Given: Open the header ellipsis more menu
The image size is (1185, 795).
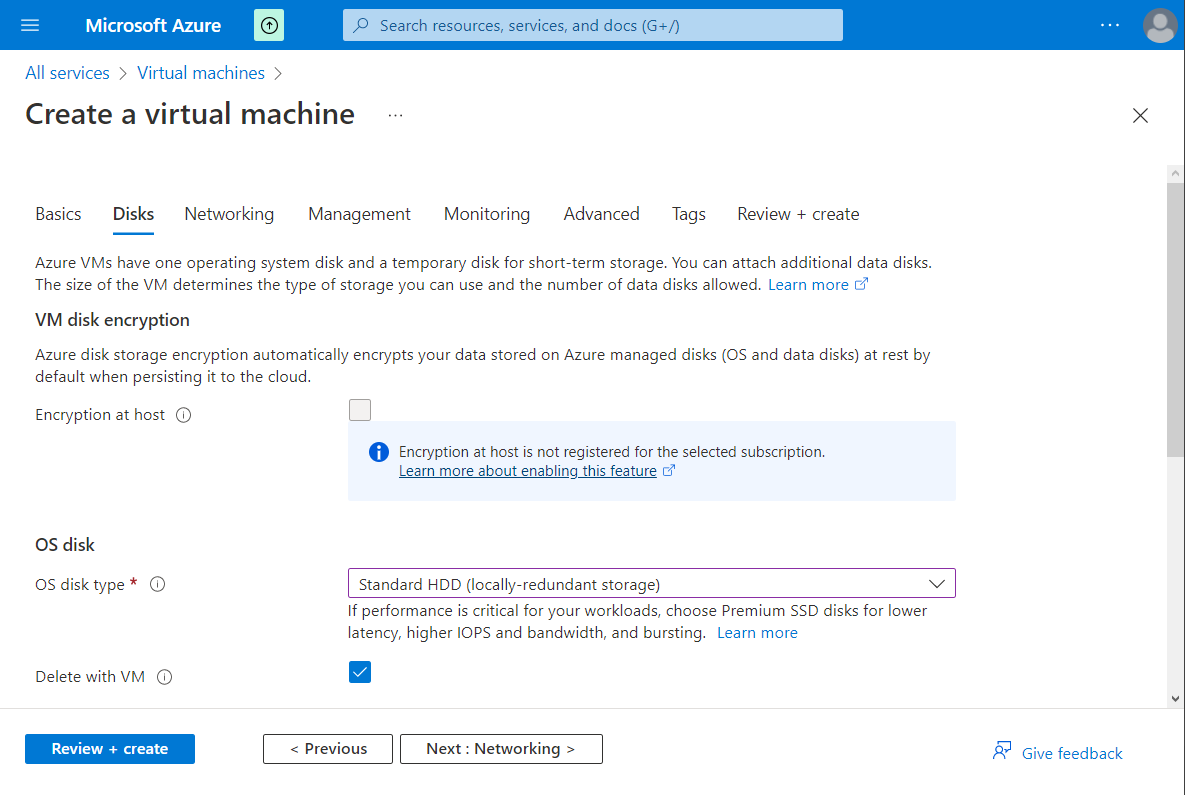Looking at the screenshot, I should pyautogui.click(x=1109, y=25).
